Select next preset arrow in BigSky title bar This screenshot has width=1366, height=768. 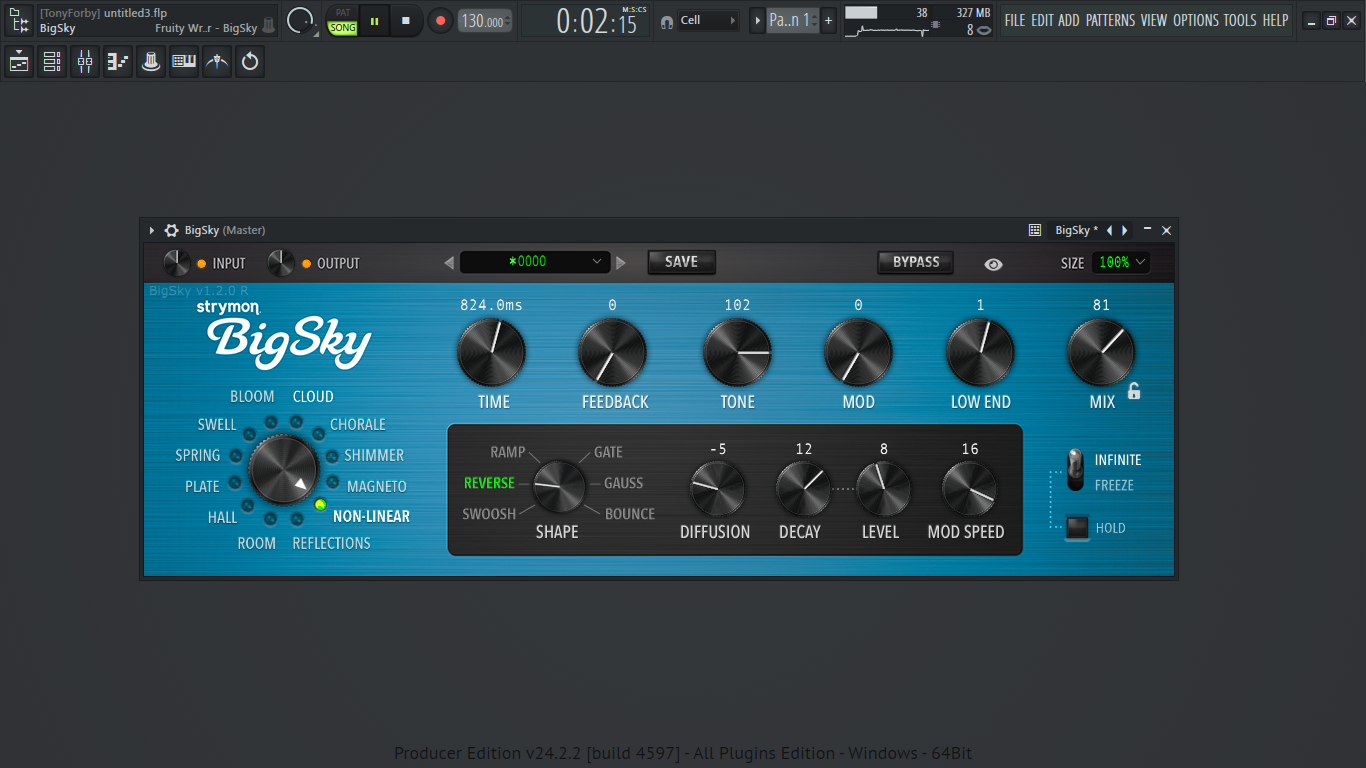1125,230
